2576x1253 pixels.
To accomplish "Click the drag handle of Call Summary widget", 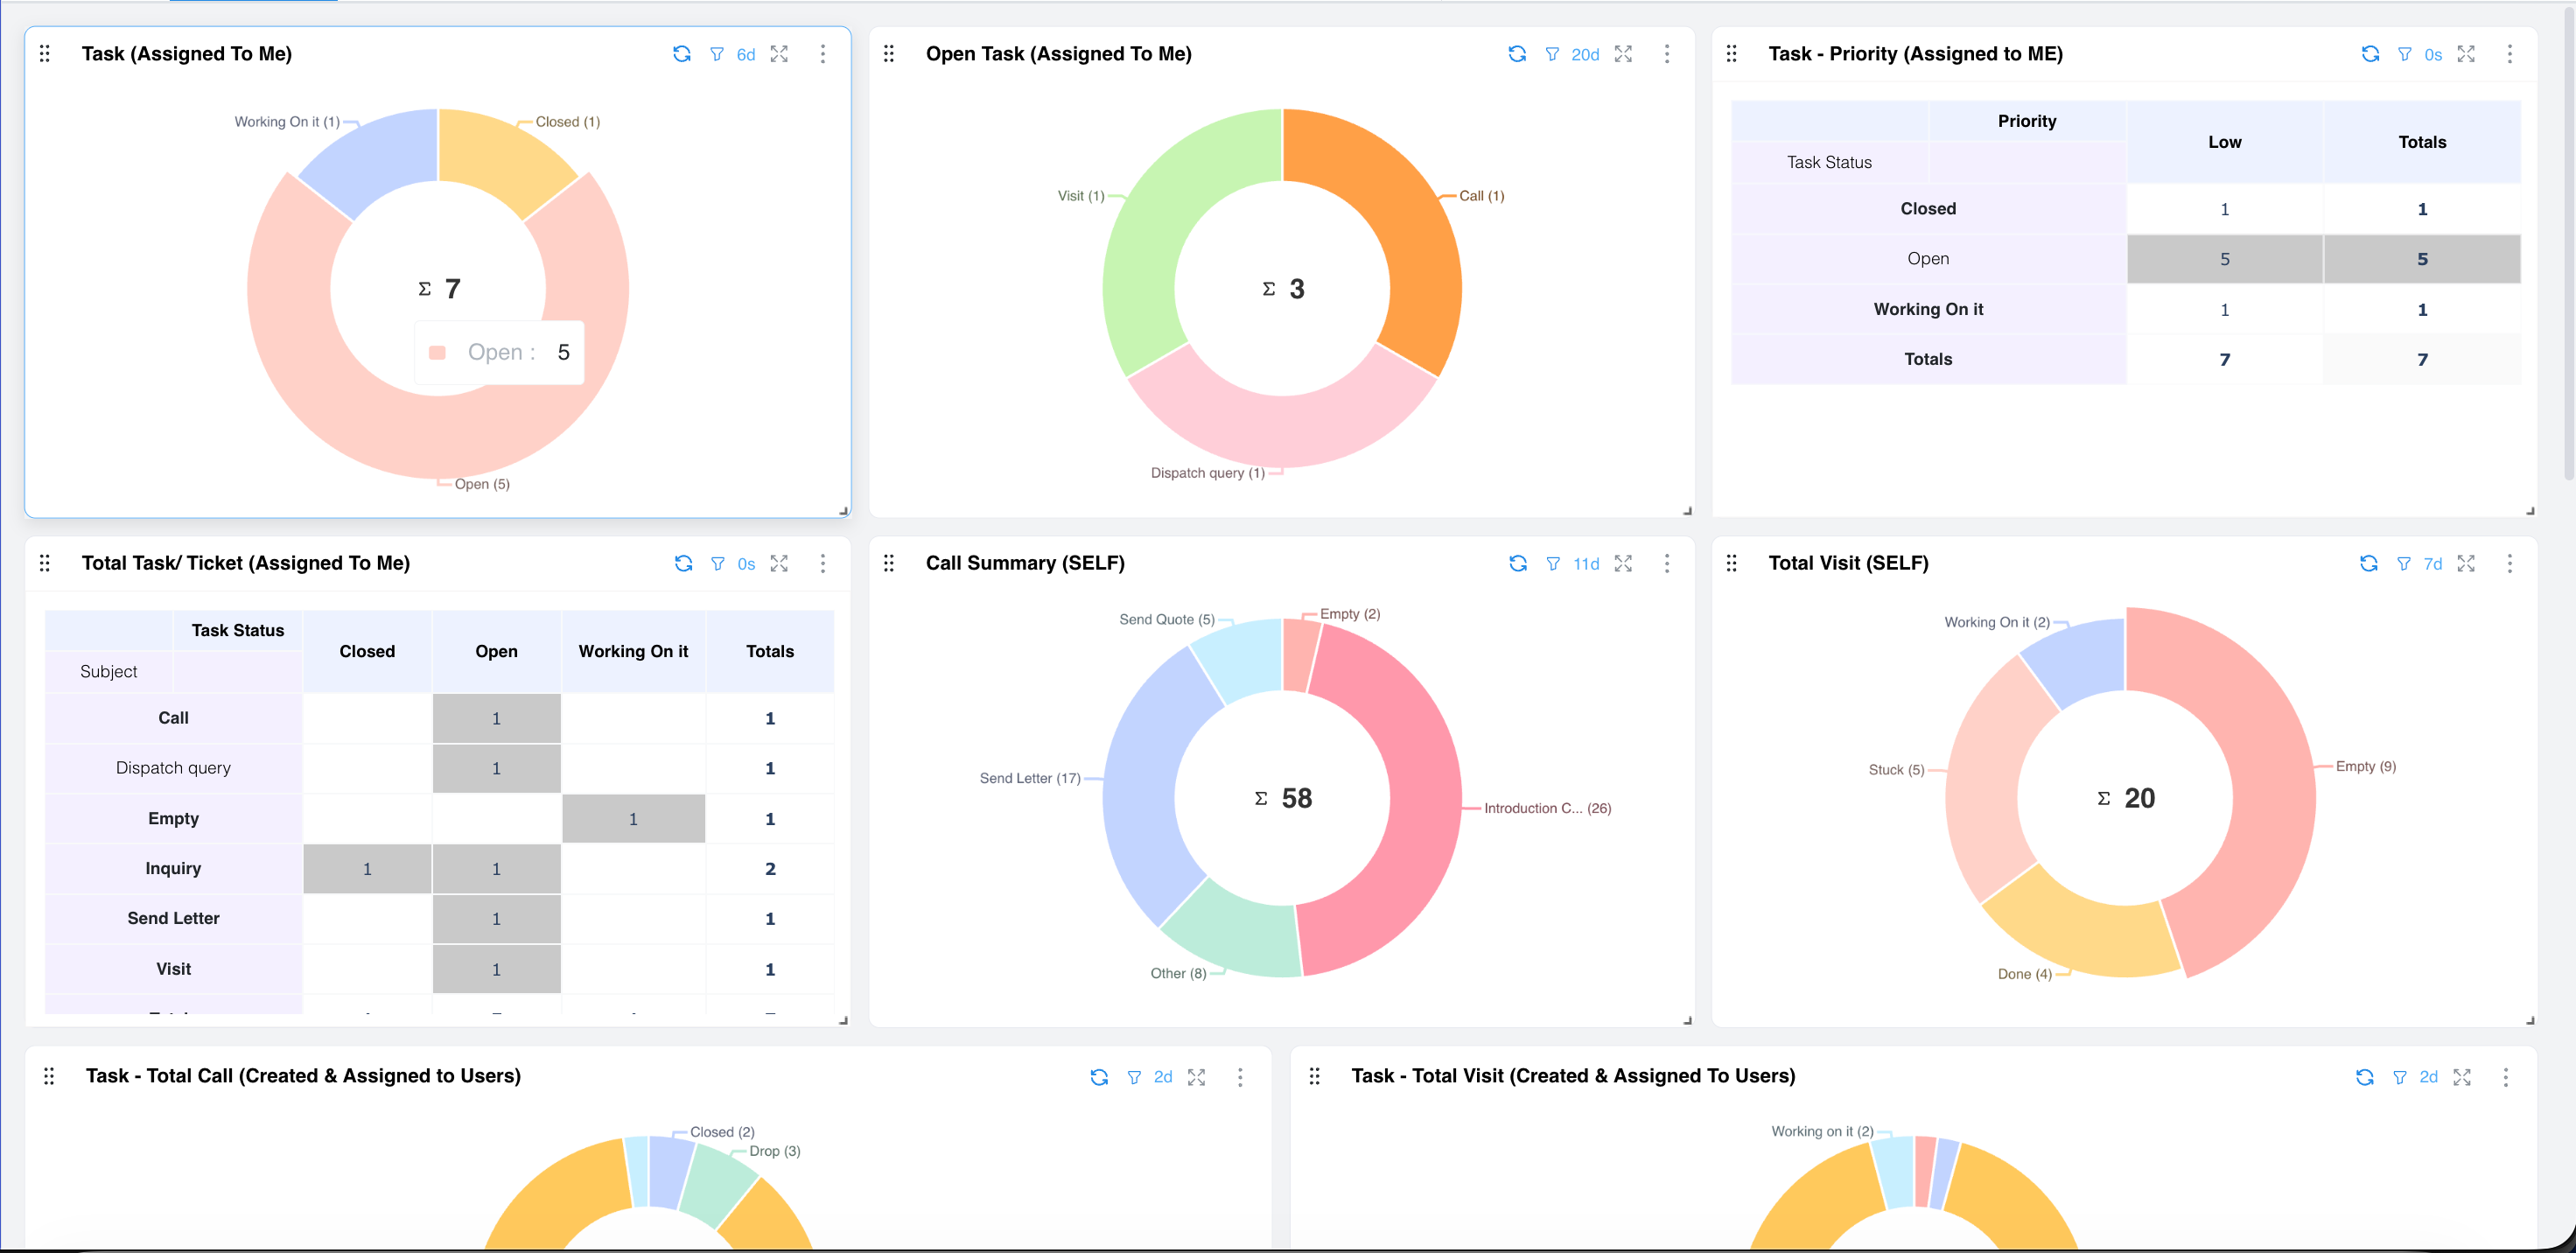I will point(888,563).
